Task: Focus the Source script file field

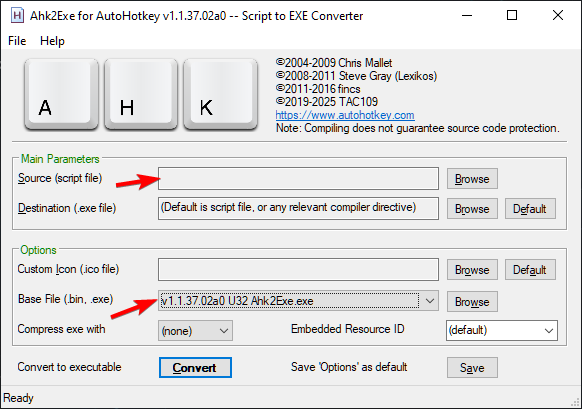Action: point(298,179)
